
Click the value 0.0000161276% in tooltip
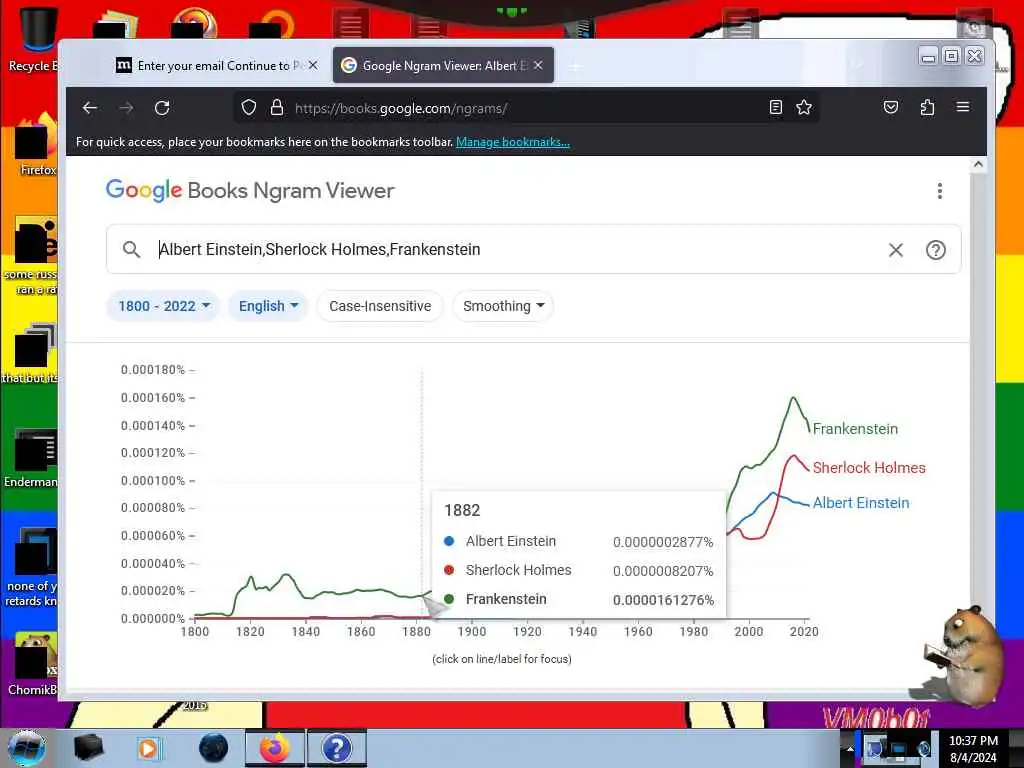coord(664,600)
